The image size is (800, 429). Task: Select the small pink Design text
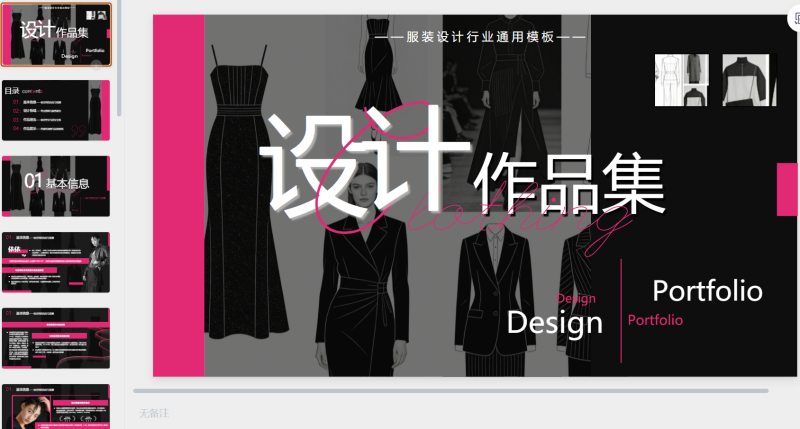(576, 298)
